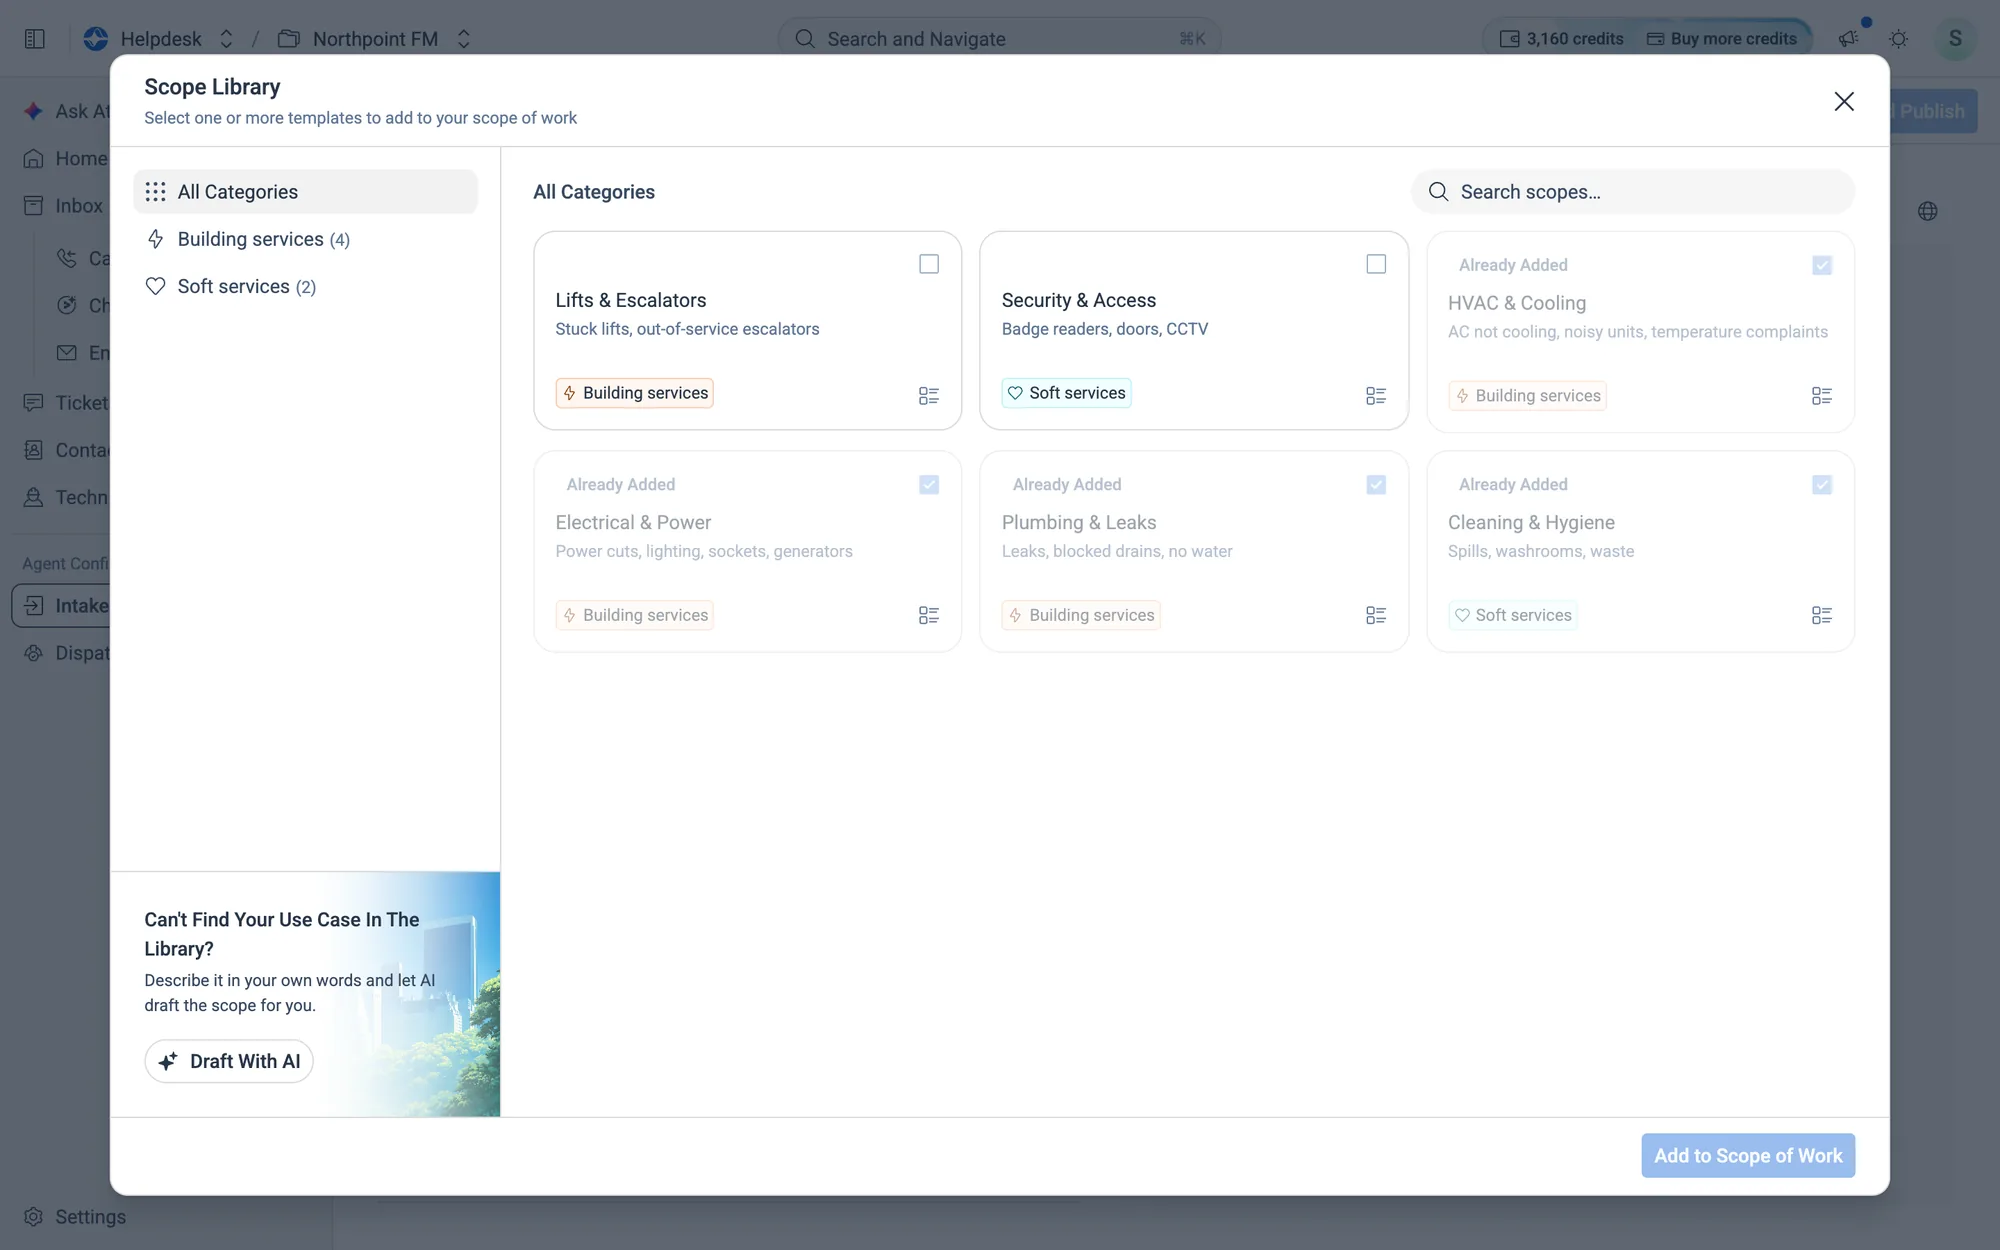Click the Add to Scope of Work button
Viewport: 2000px width, 1250px height.
[1748, 1155]
